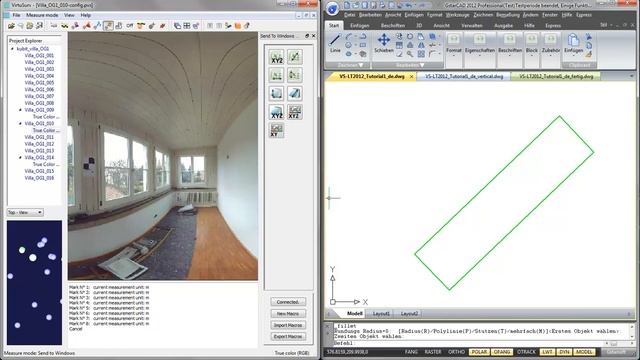
Task: Open the VirtuSurv View menu
Action: click(69, 15)
